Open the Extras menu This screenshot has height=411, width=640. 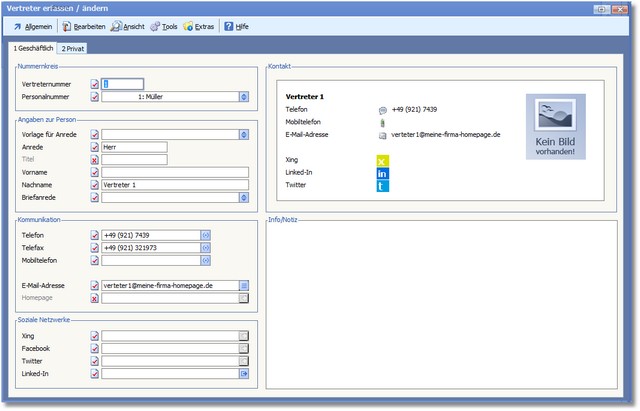pyautogui.click(x=200, y=26)
